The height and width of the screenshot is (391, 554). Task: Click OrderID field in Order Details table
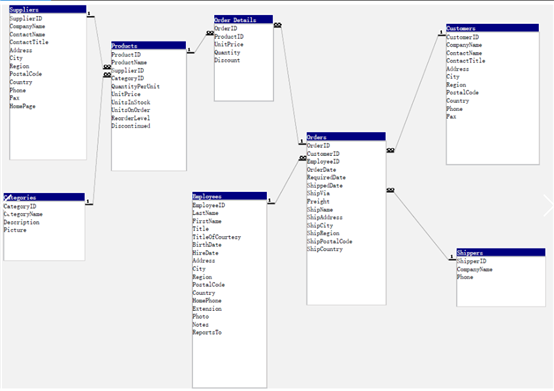pos(226,28)
